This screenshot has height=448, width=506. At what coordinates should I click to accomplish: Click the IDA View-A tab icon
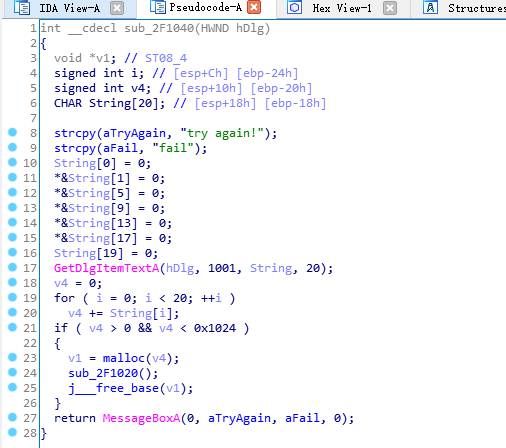pos(22,8)
